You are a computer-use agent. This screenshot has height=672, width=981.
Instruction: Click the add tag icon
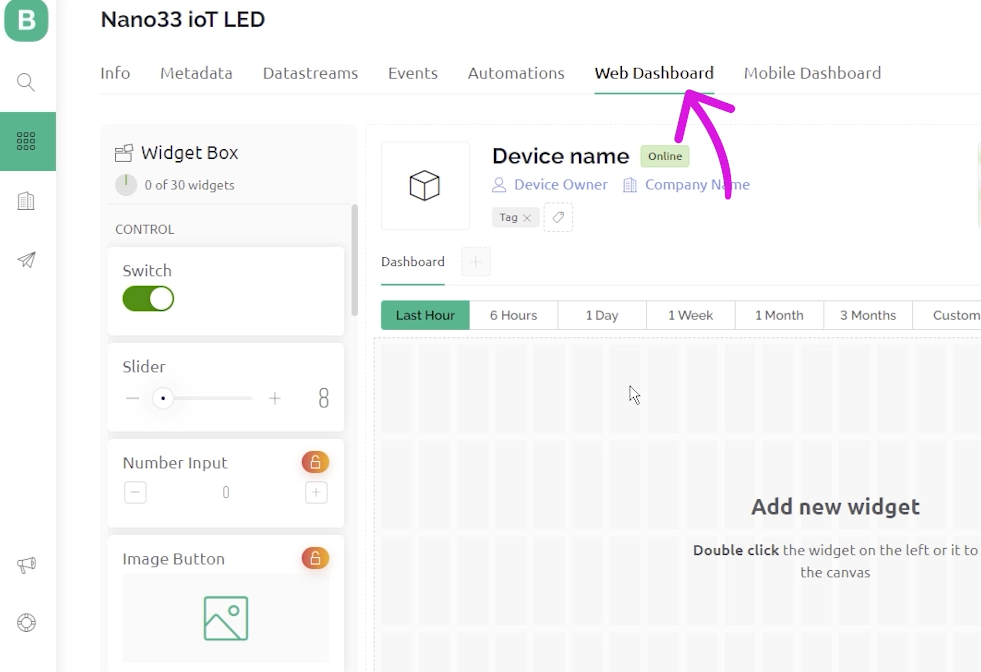(x=558, y=217)
